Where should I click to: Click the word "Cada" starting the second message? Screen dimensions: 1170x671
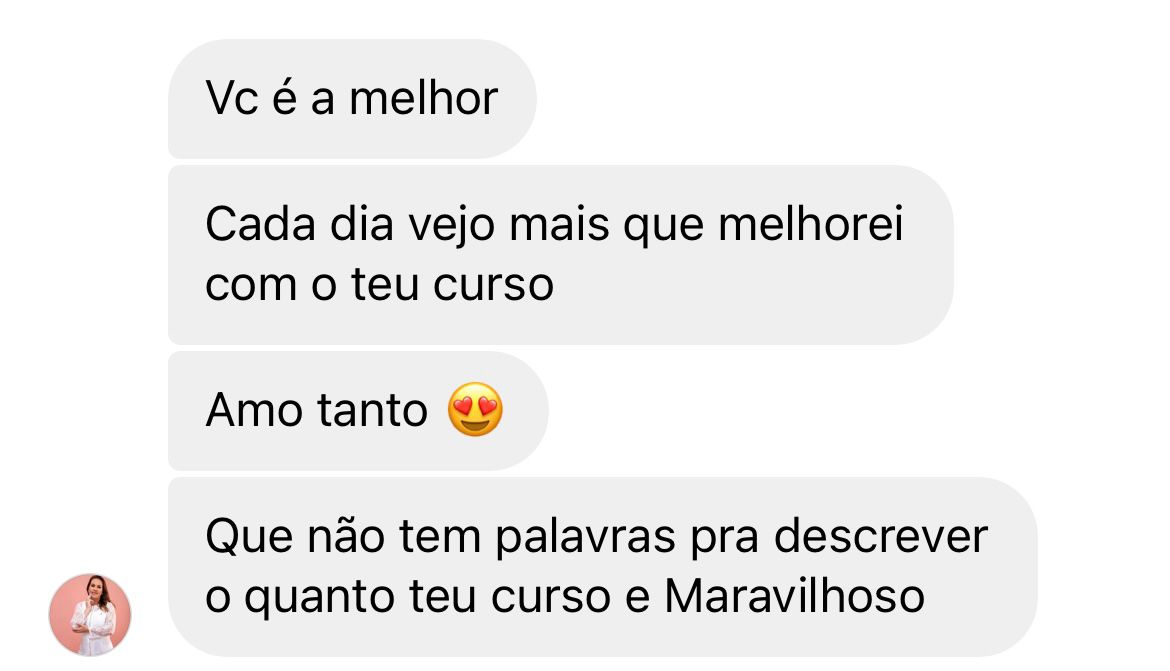point(260,224)
